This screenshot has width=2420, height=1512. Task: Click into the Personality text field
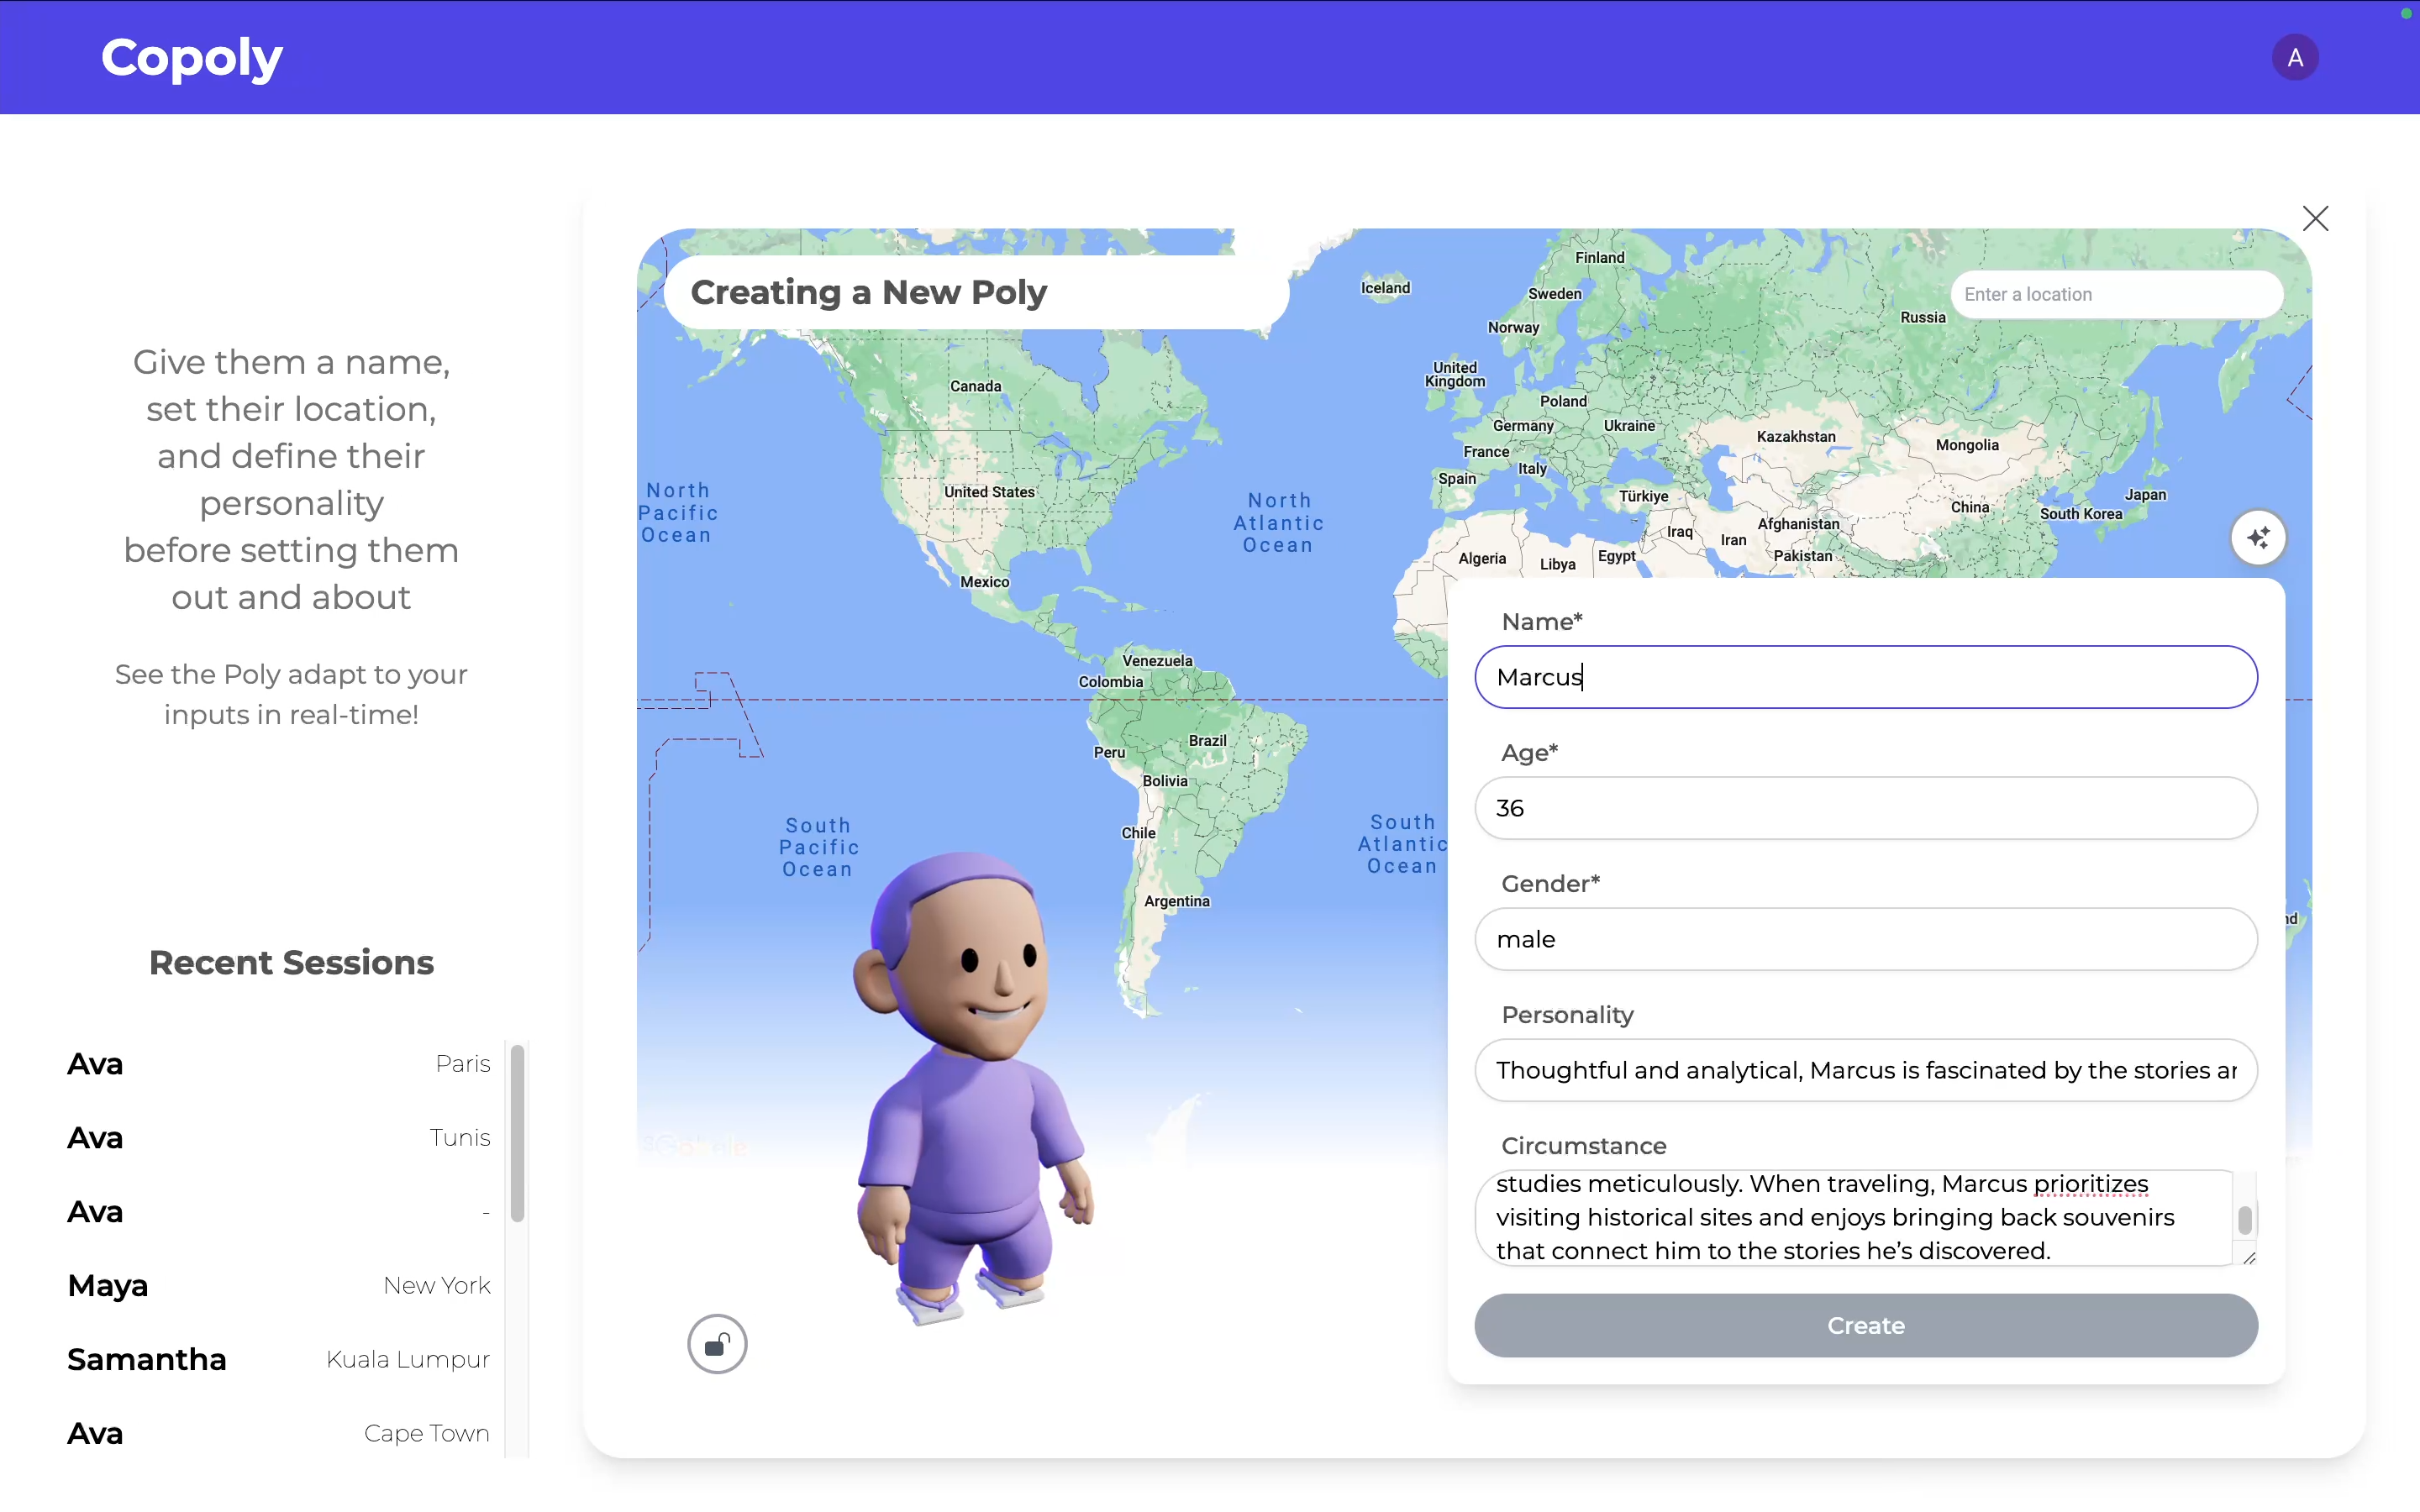click(x=1865, y=1070)
